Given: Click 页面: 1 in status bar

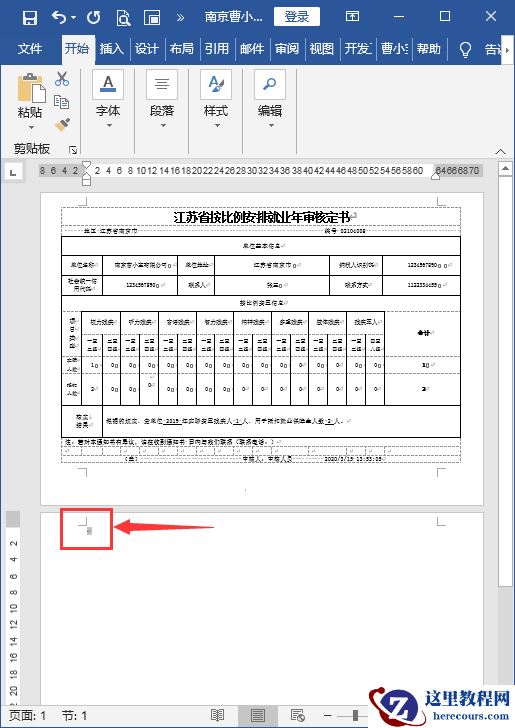Looking at the screenshot, I should click(x=27, y=716).
